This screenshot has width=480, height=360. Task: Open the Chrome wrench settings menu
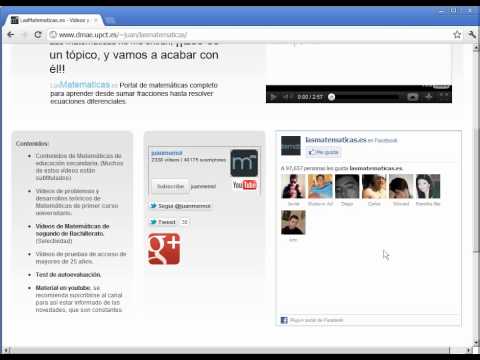(x=471, y=34)
